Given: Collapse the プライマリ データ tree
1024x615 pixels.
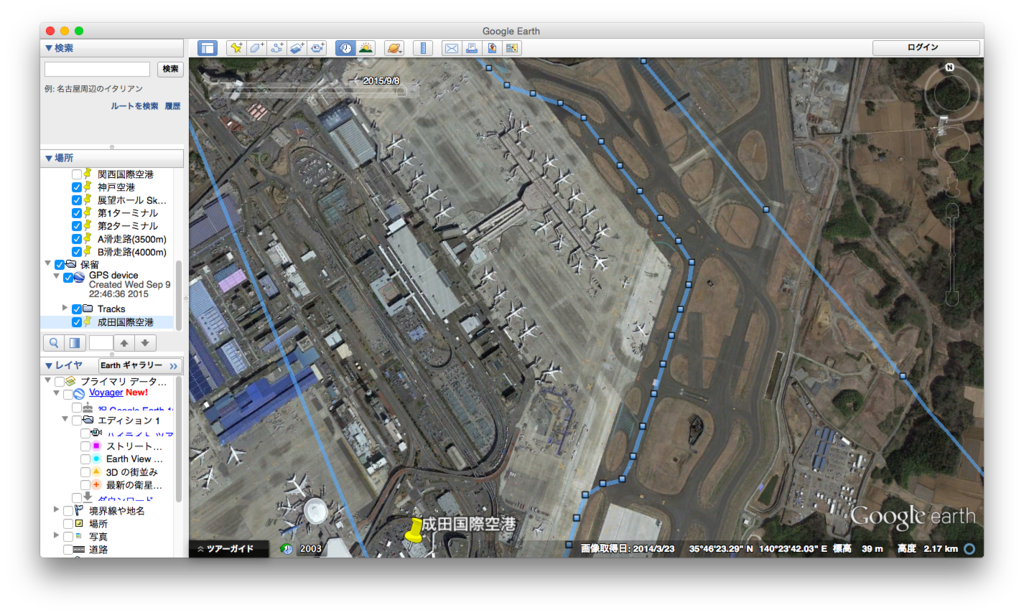Looking at the screenshot, I should (48, 380).
